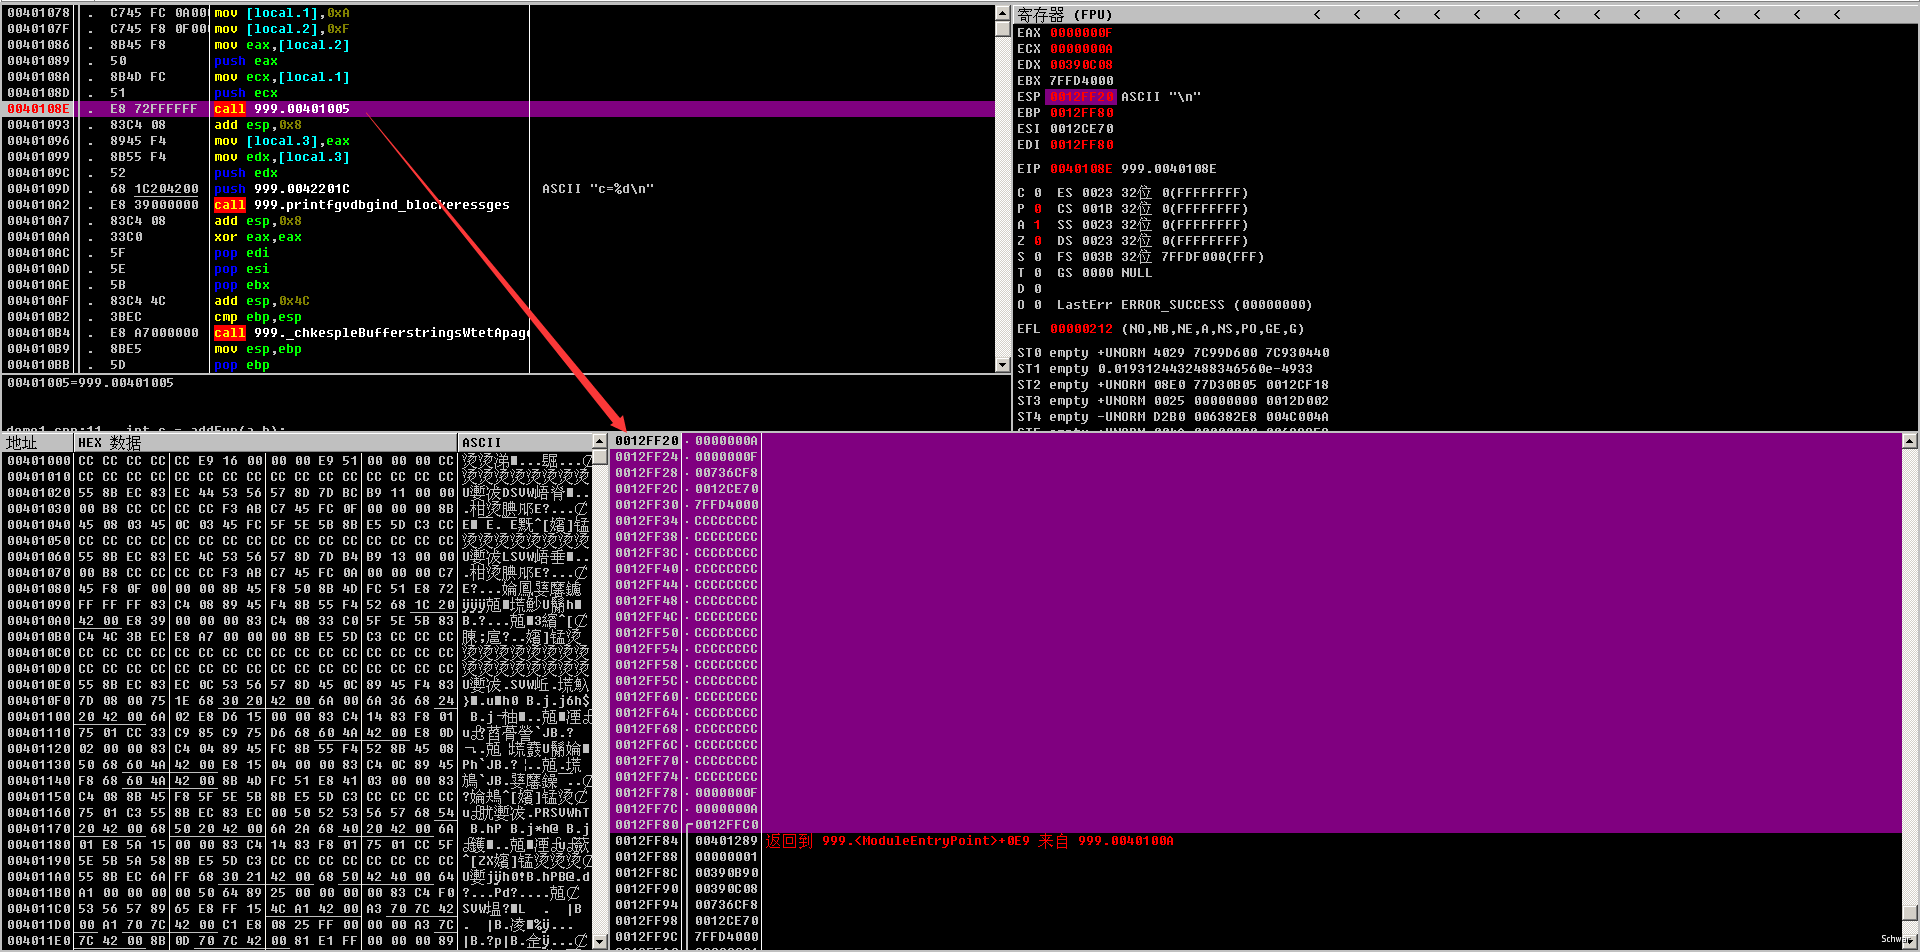Toggle the D direction flag value
Image resolution: width=1920 pixels, height=952 pixels.
(x=1038, y=289)
